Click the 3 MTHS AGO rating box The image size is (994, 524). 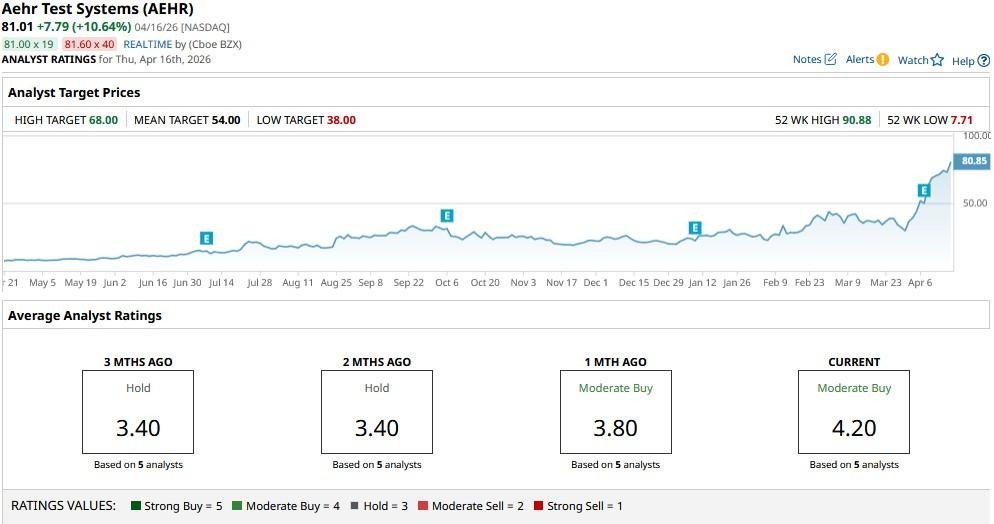138,412
